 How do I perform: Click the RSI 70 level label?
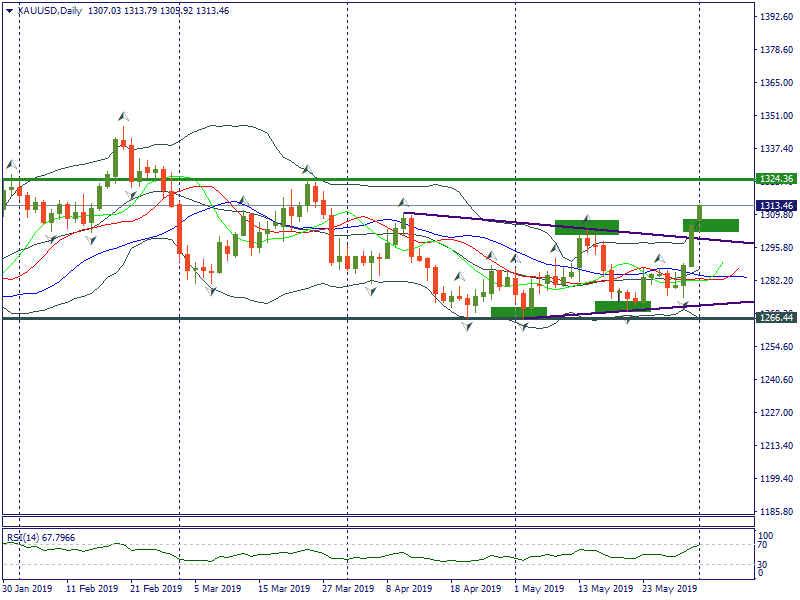[x=762, y=546]
